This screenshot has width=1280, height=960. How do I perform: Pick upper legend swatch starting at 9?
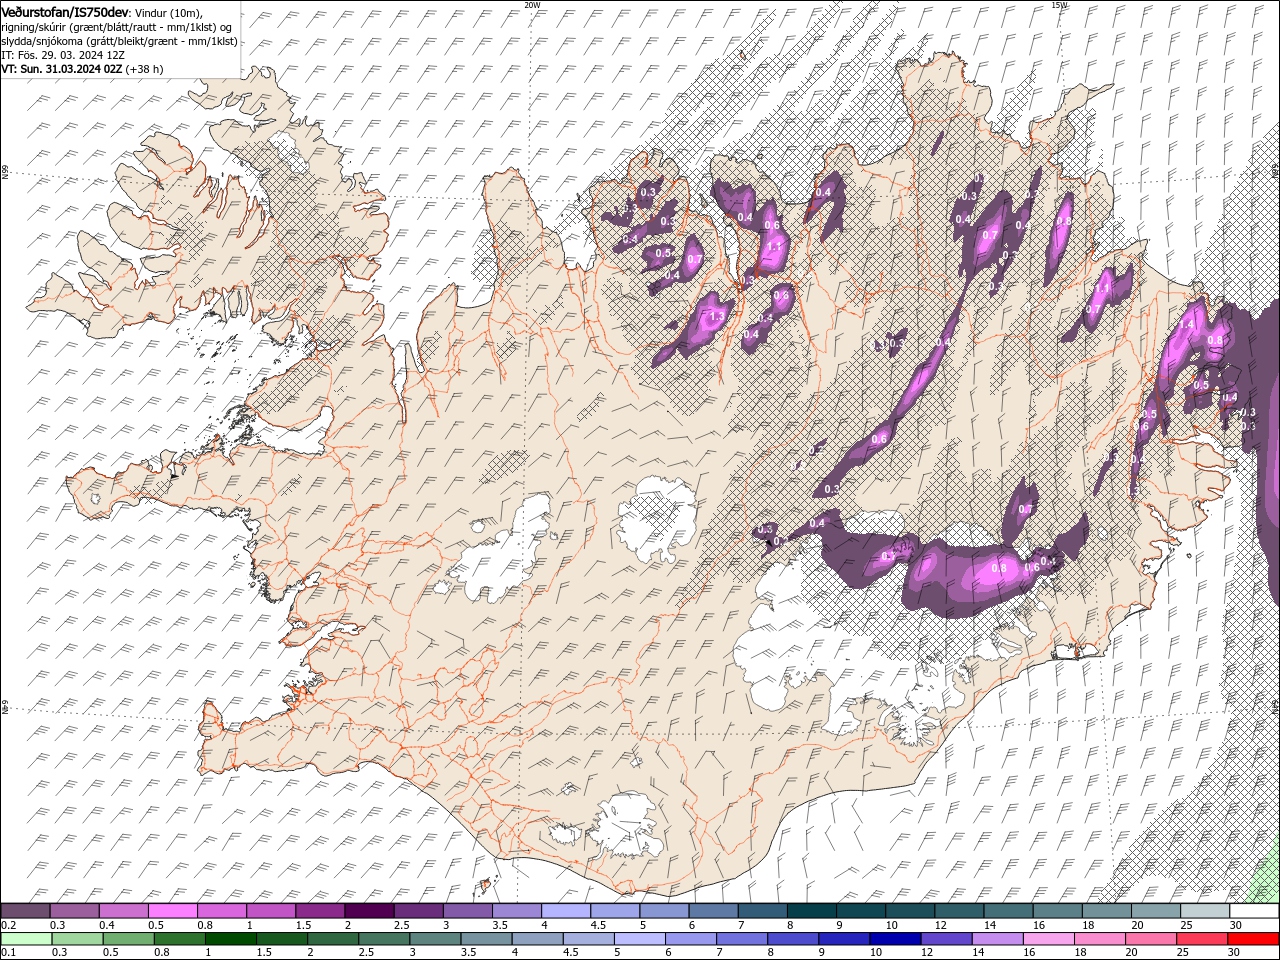coord(860,911)
